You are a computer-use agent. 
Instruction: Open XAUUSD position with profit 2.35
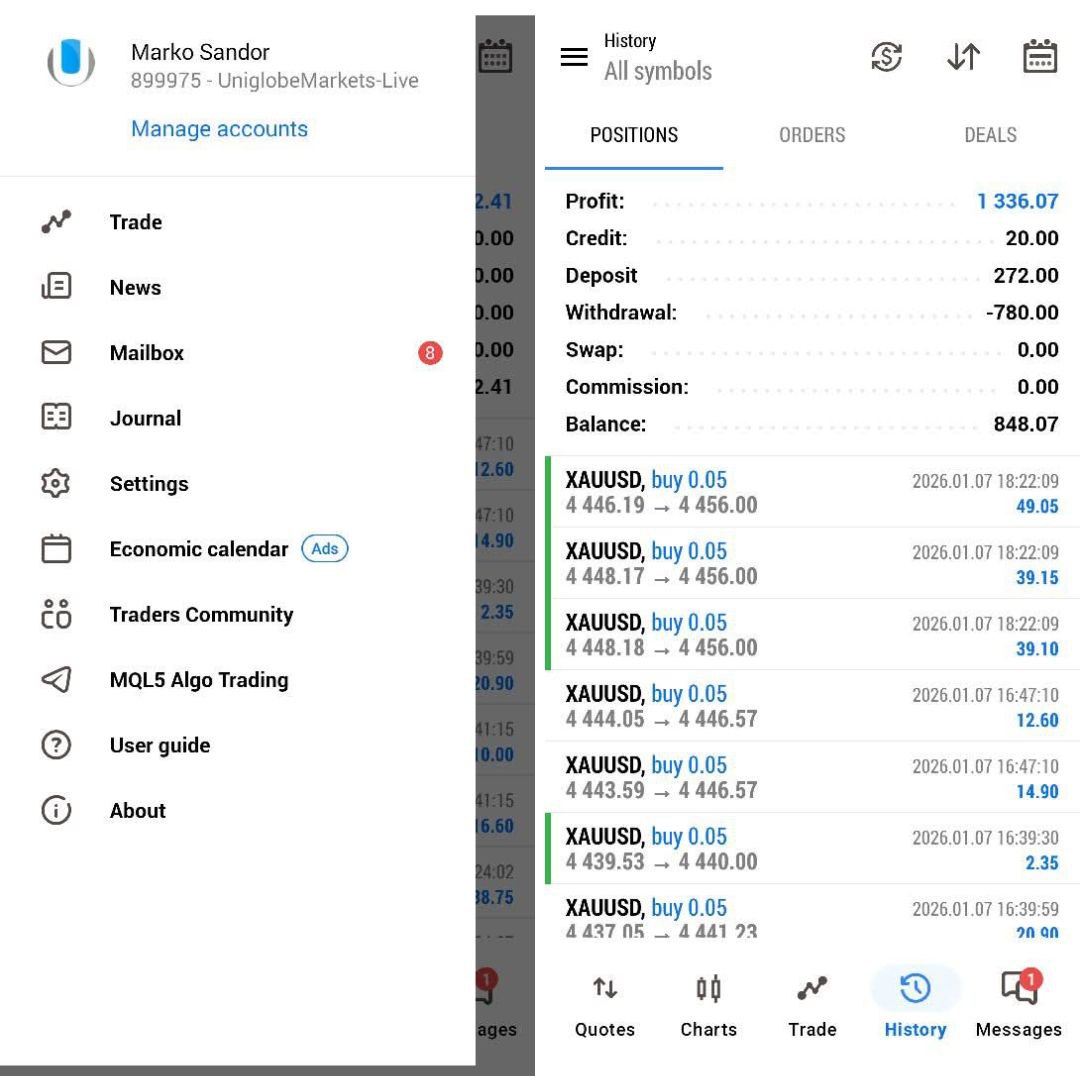(x=812, y=849)
